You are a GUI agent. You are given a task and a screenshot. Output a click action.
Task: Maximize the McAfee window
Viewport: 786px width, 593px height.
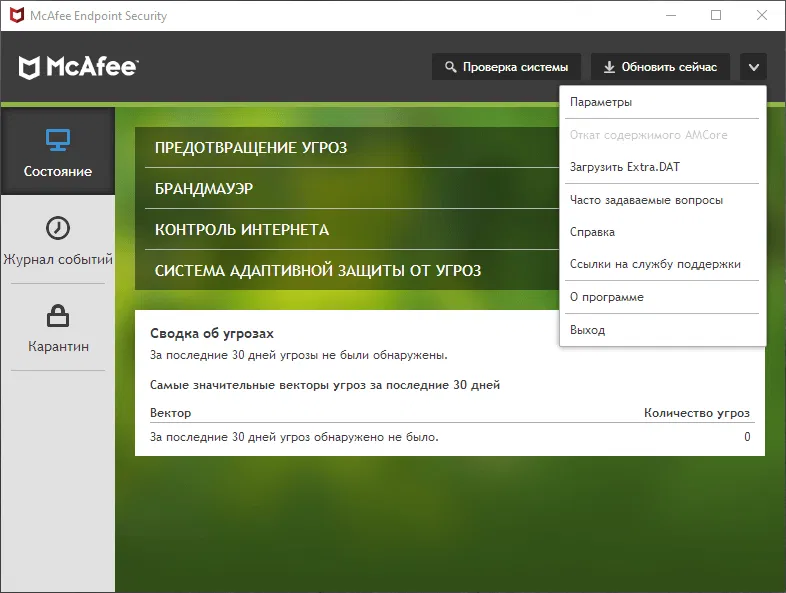click(716, 16)
